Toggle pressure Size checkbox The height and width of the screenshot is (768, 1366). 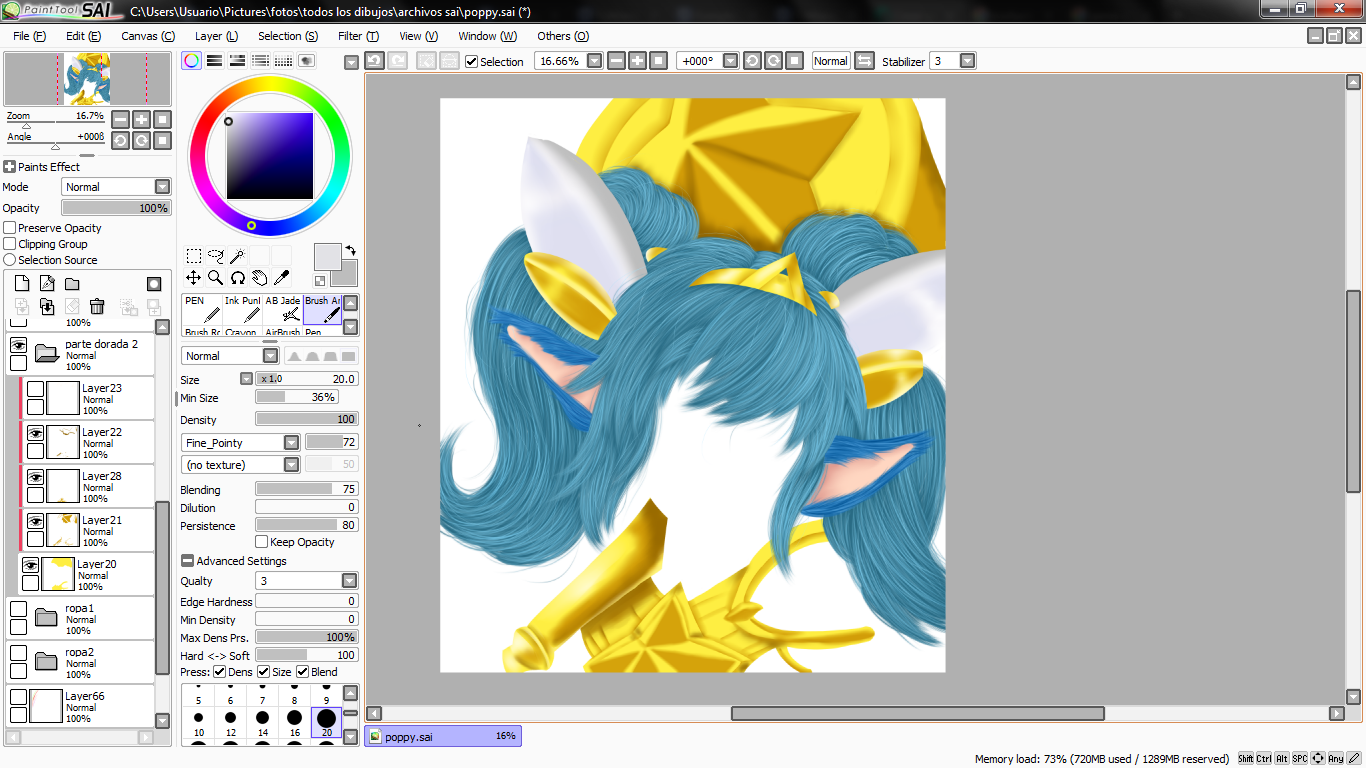264,672
